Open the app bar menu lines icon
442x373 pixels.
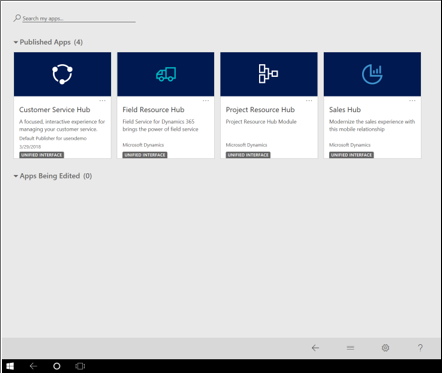350,348
